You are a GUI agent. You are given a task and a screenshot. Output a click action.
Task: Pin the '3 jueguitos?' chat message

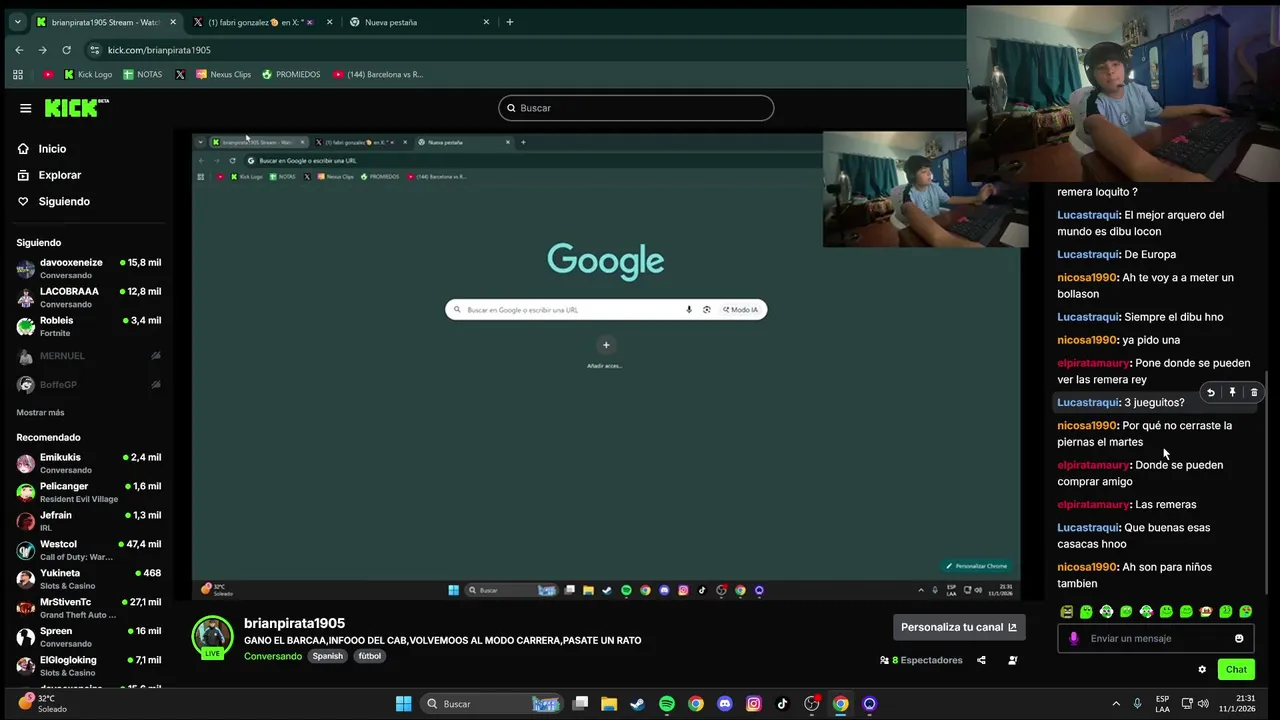pos(1232,393)
